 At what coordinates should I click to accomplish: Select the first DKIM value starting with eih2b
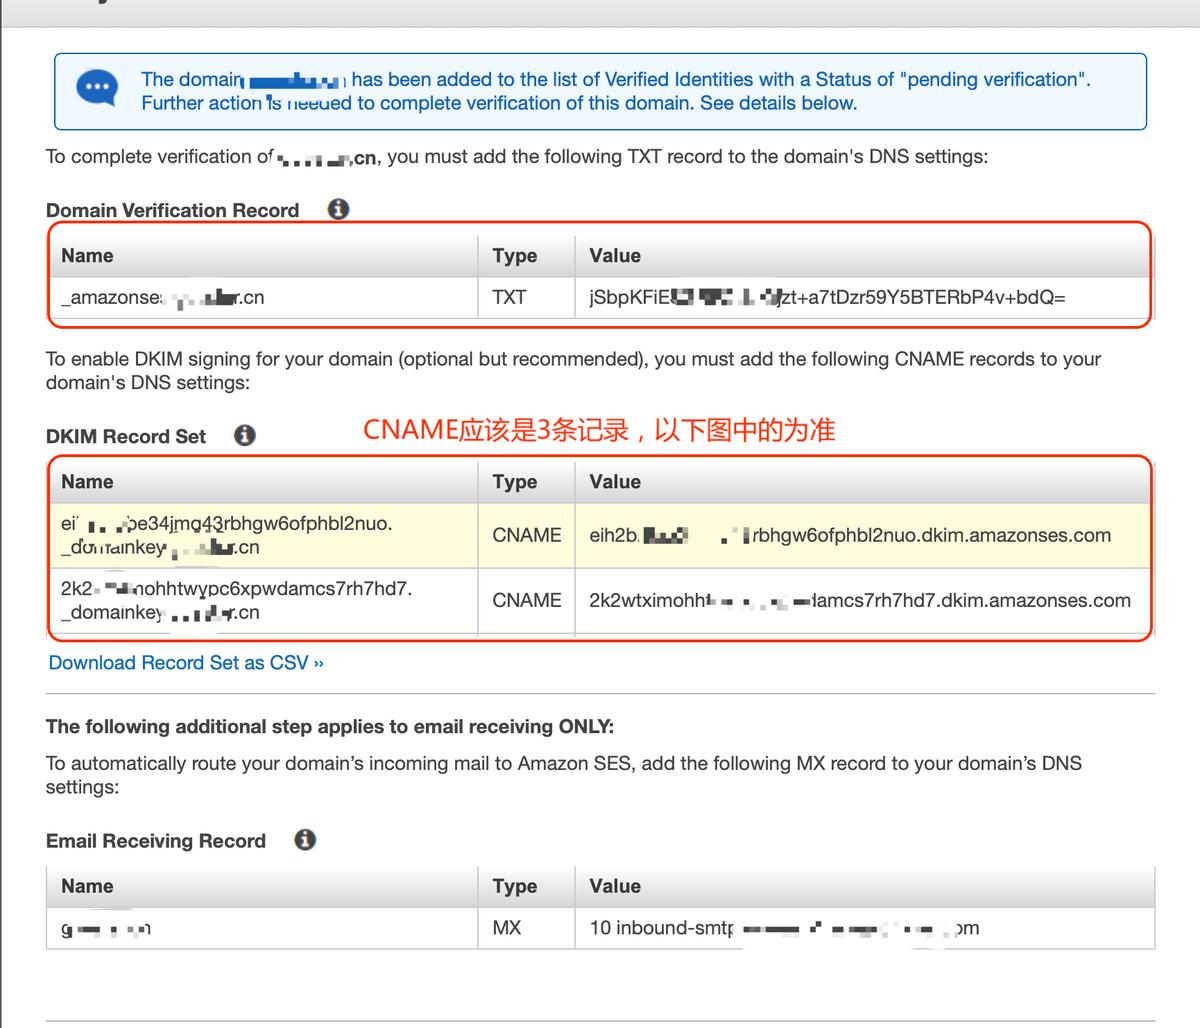[849, 535]
